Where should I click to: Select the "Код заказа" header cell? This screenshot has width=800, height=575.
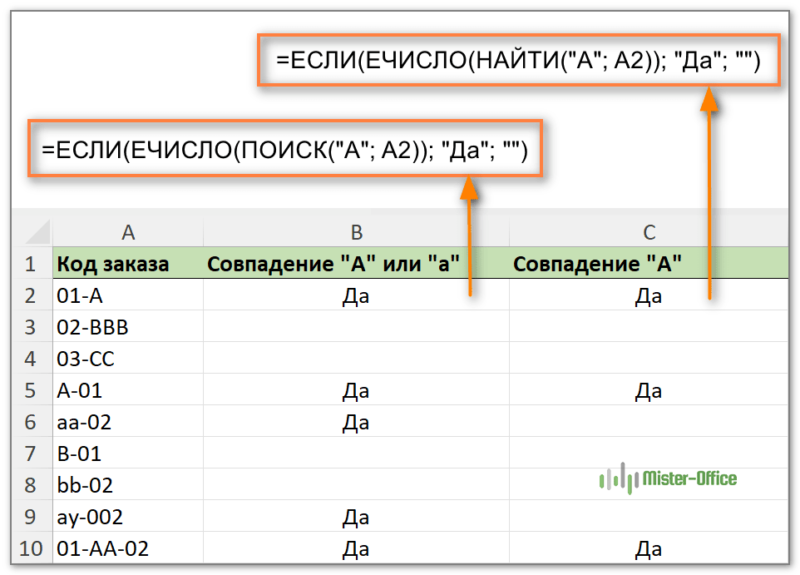point(128,265)
